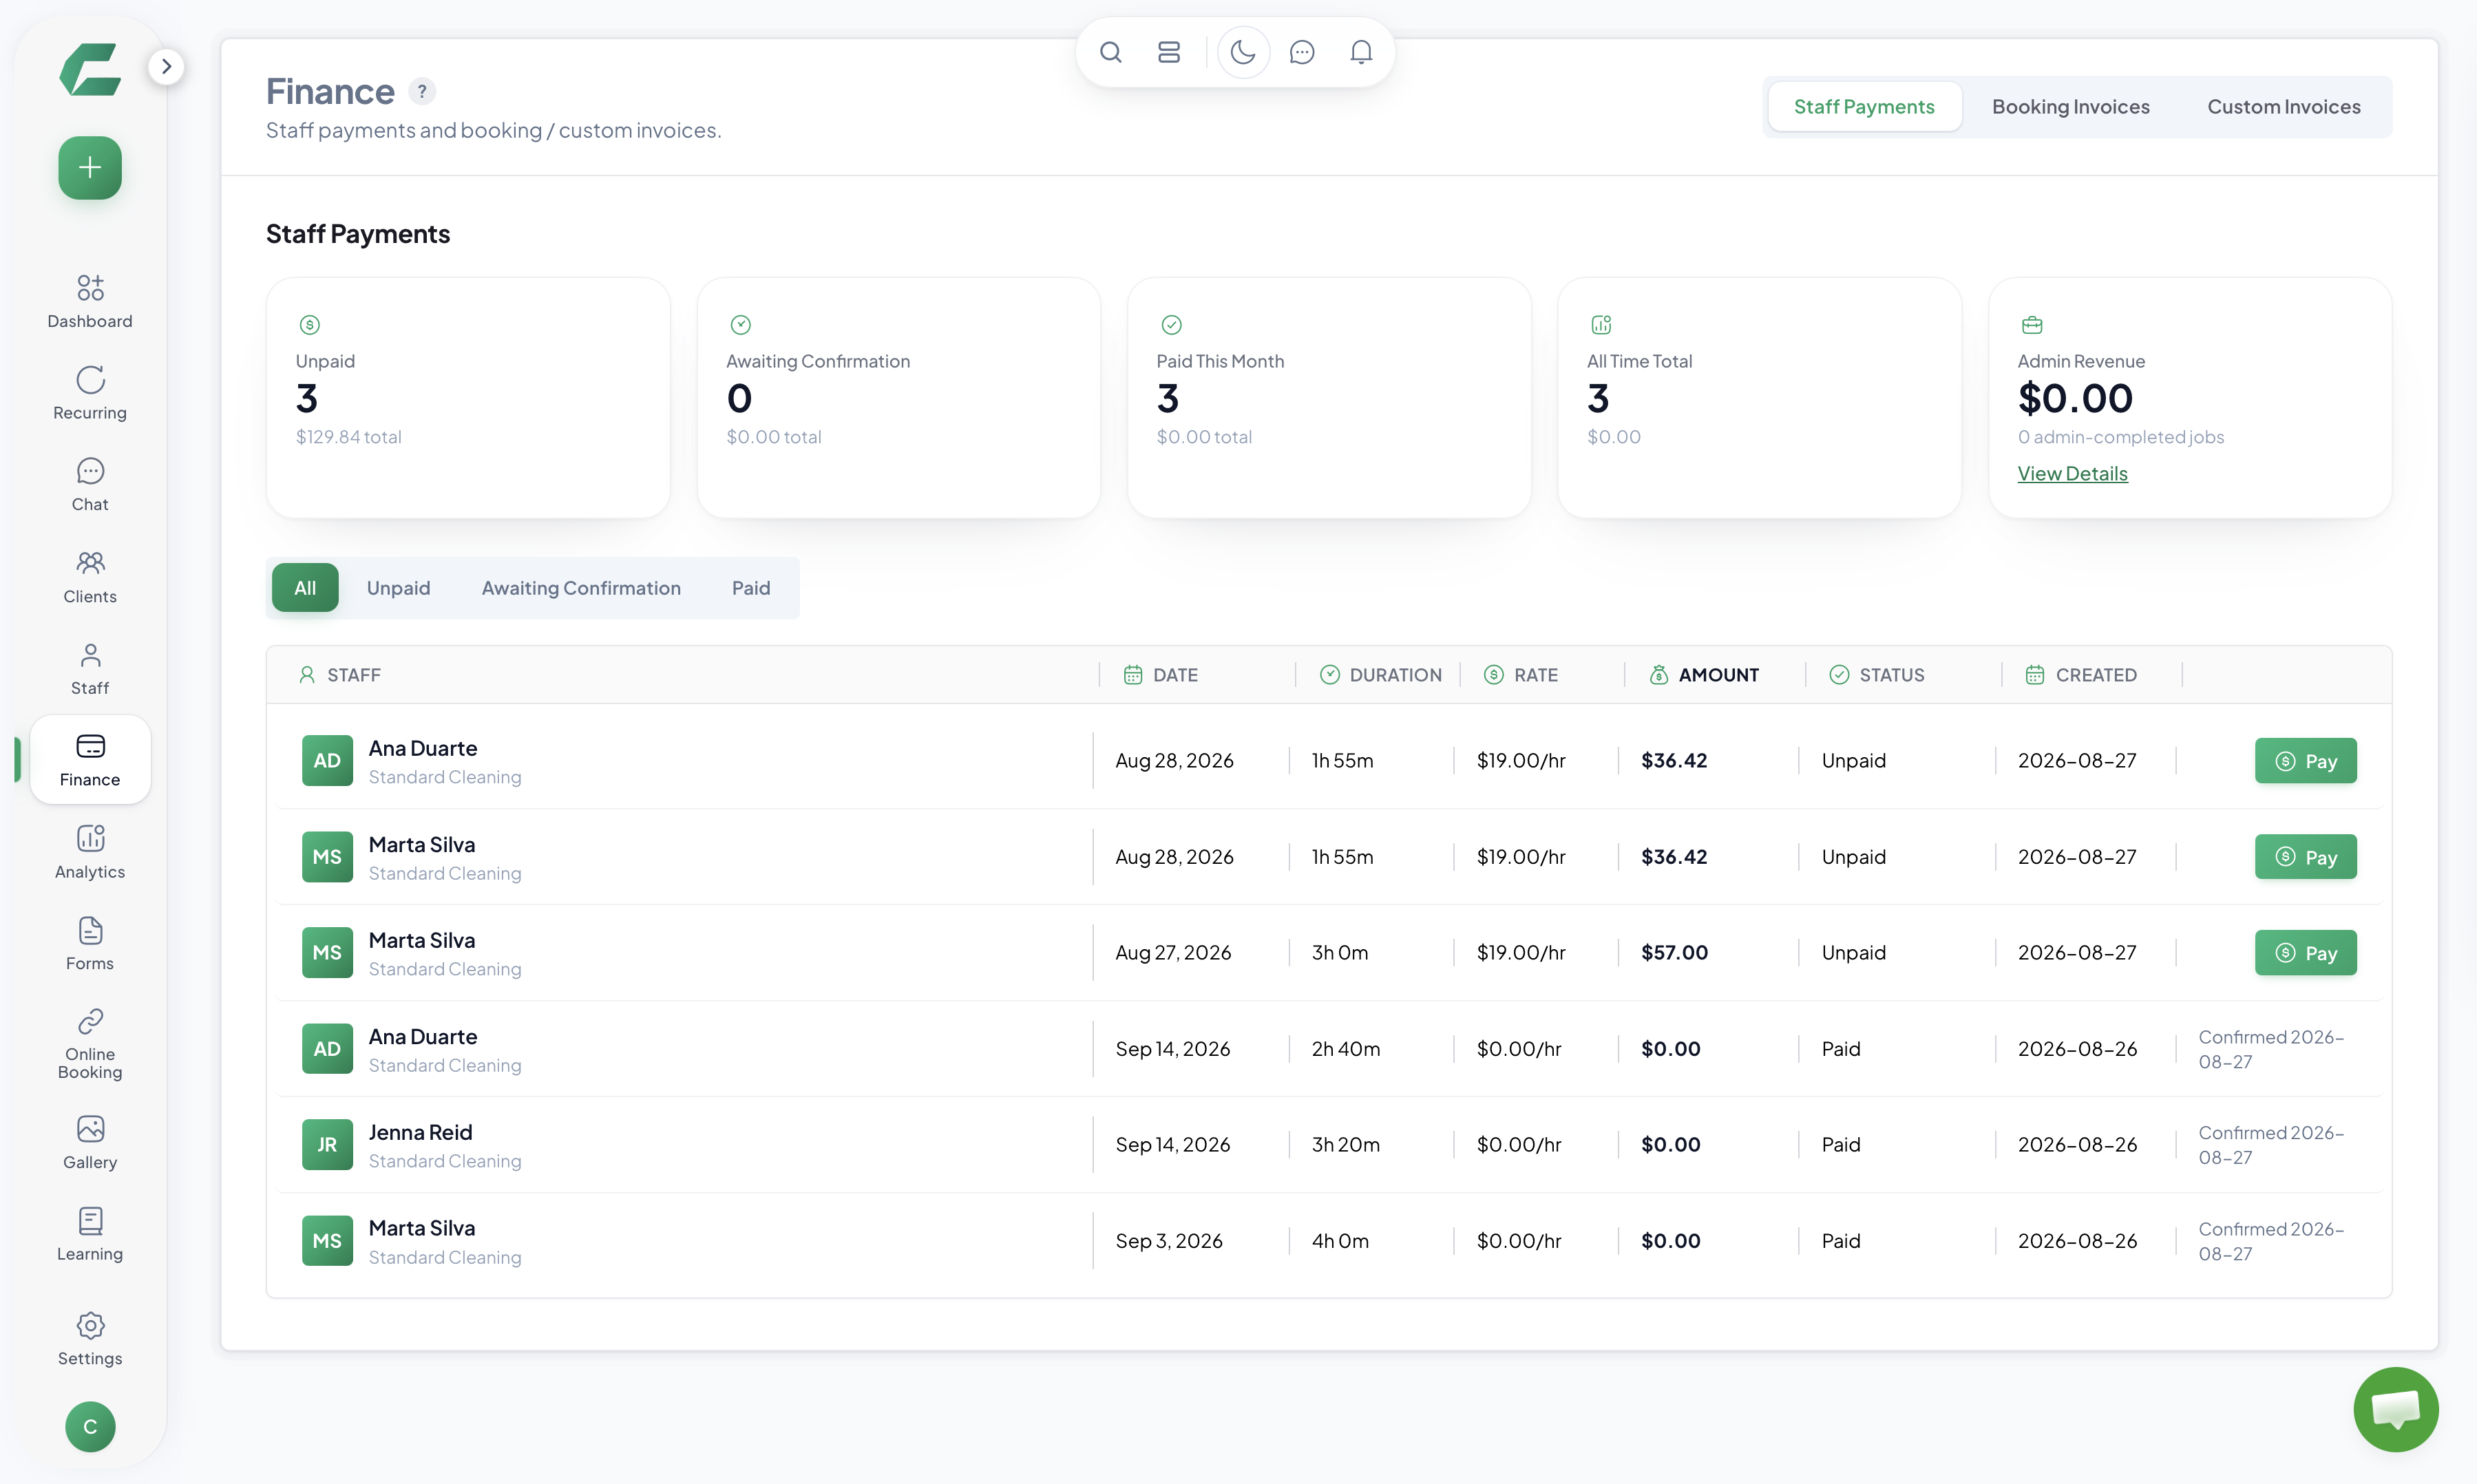This screenshot has width=2477, height=1484.
Task: Pay Ana Duarte's $36.42 payment
Action: click(x=2305, y=761)
